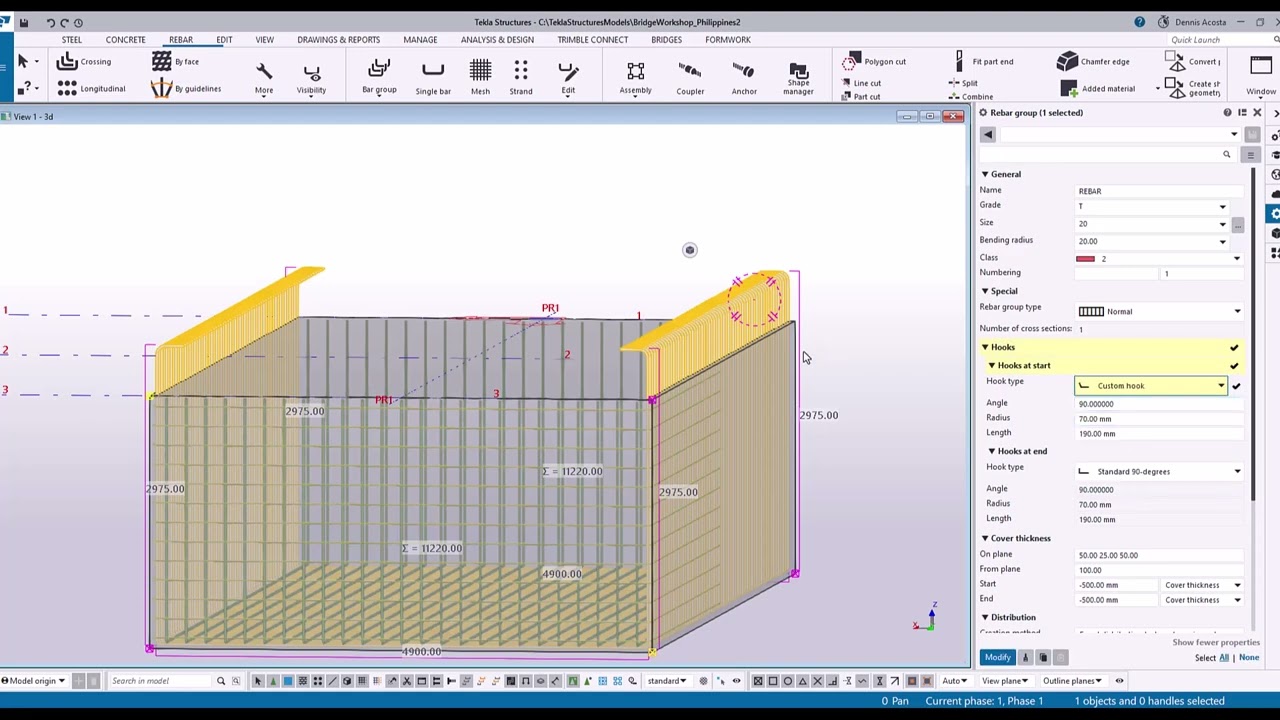Open the Class color dropdown
Image resolution: width=1280 pixels, height=720 pixels.
pyautogui.click(x=1237, y=260)
